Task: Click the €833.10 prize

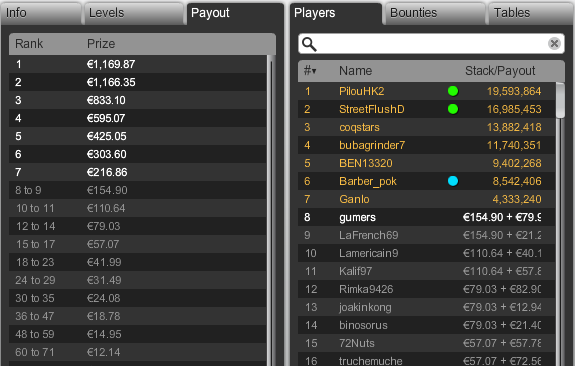Action: tap(106, 100)
